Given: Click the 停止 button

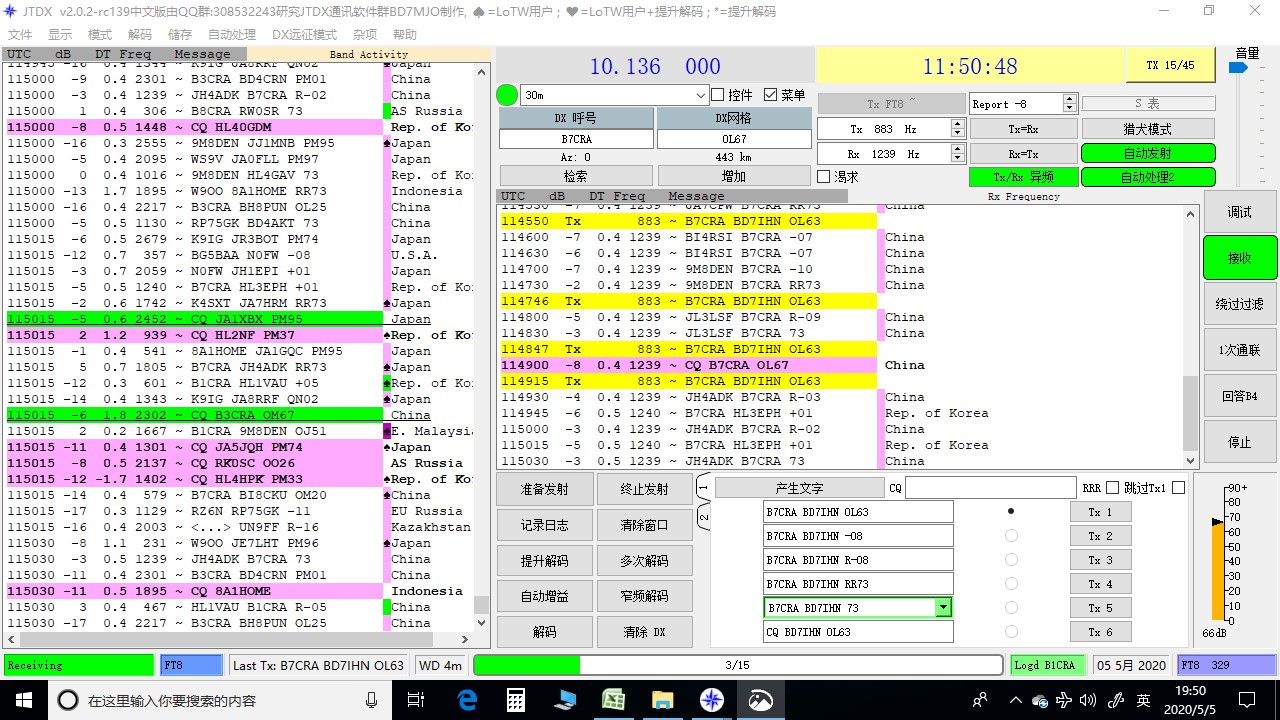Looking at the screenshot, I should pyautogui.click(x=1239, y=441).
